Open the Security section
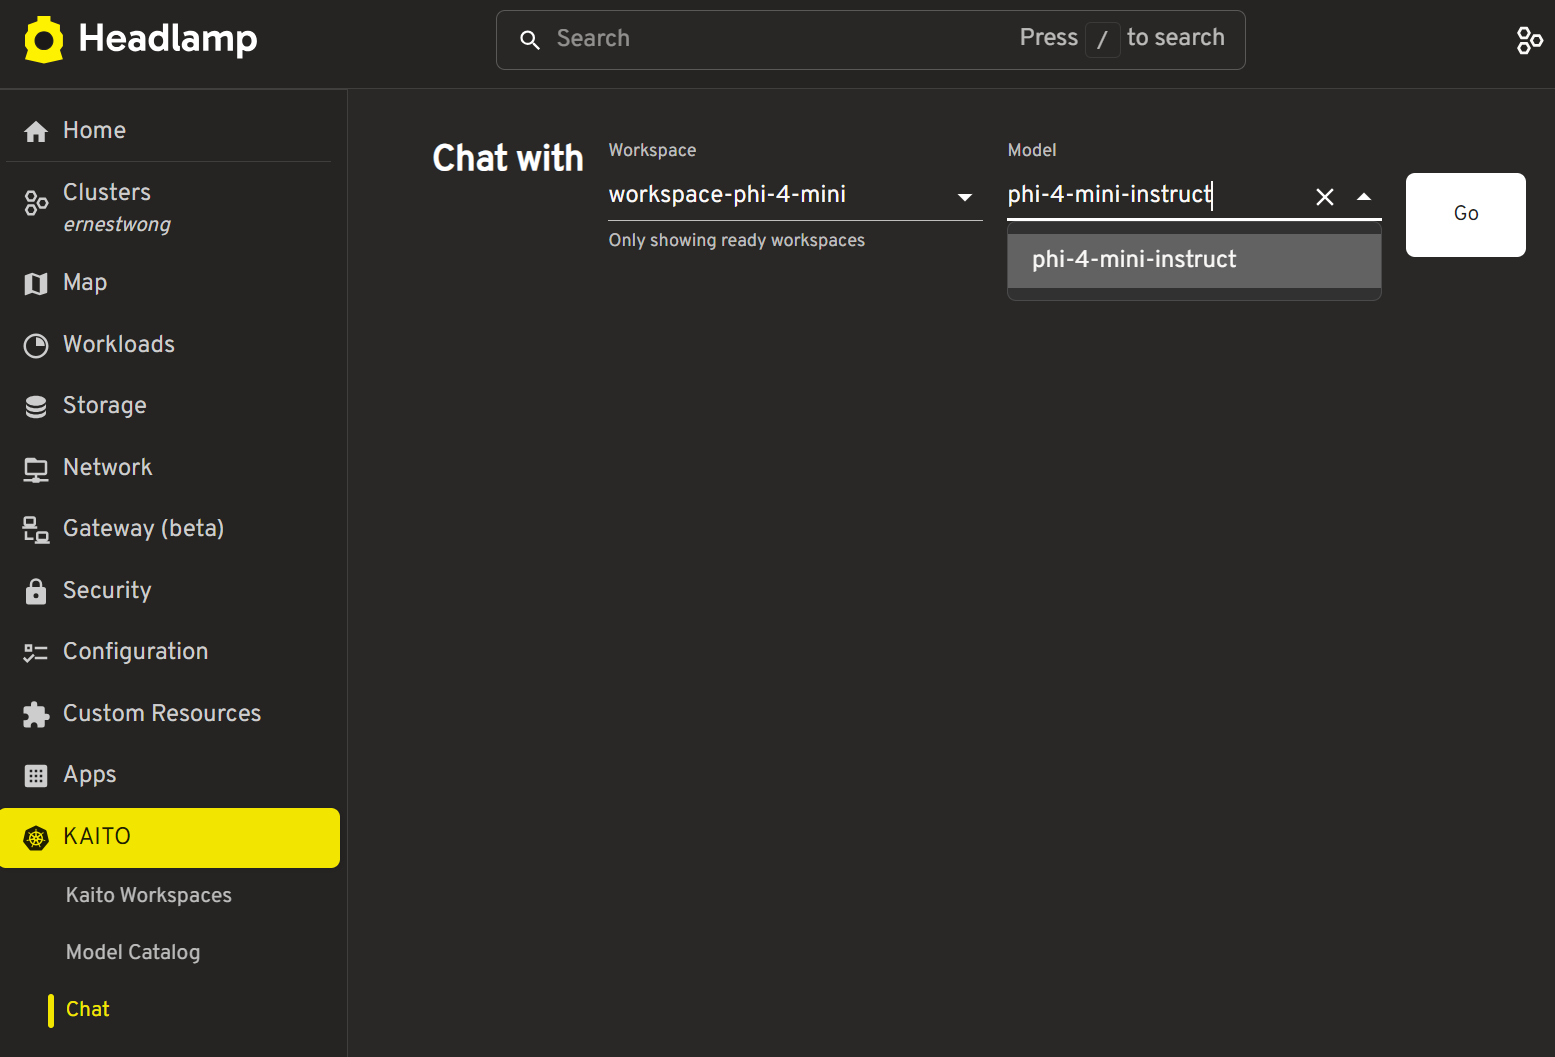 click(170, 590)
